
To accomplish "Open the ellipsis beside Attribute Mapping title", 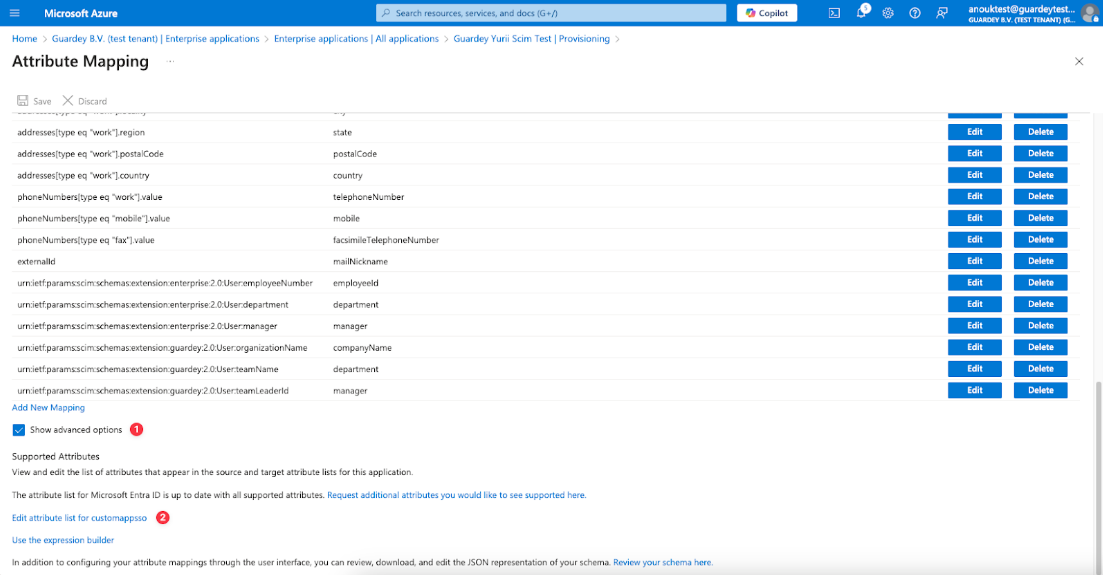I will [170, 62].
